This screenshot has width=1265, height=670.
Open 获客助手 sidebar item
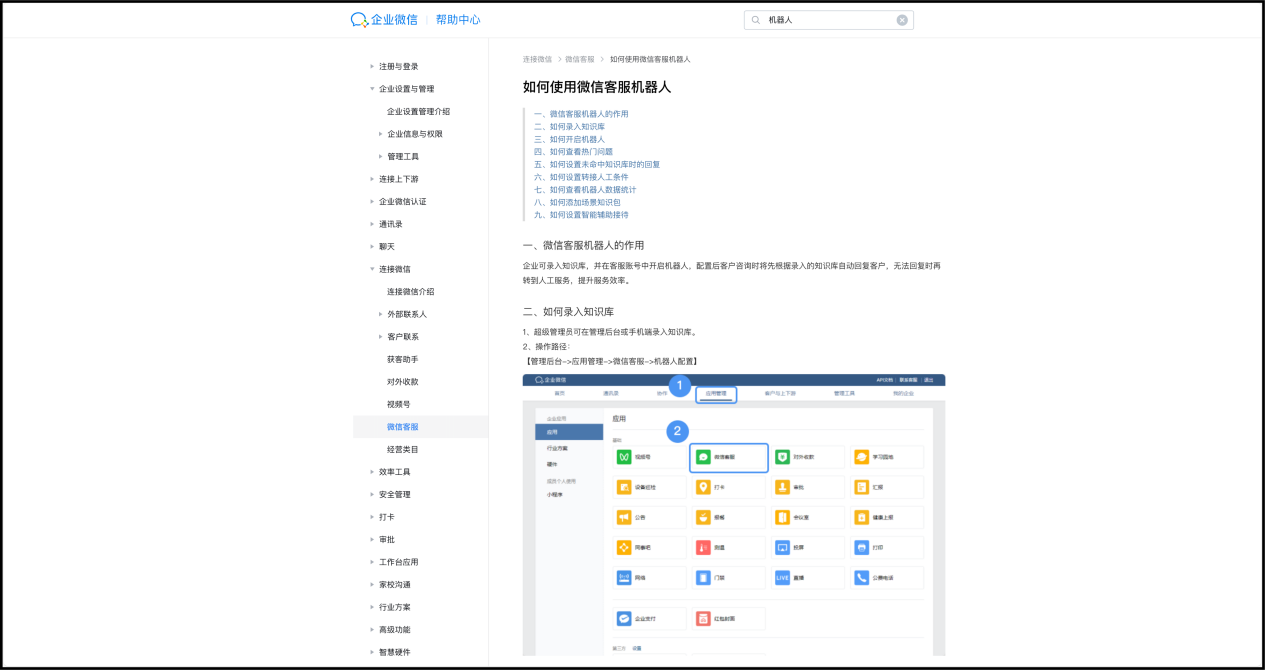pyautogui.click(x=402, y=359)
